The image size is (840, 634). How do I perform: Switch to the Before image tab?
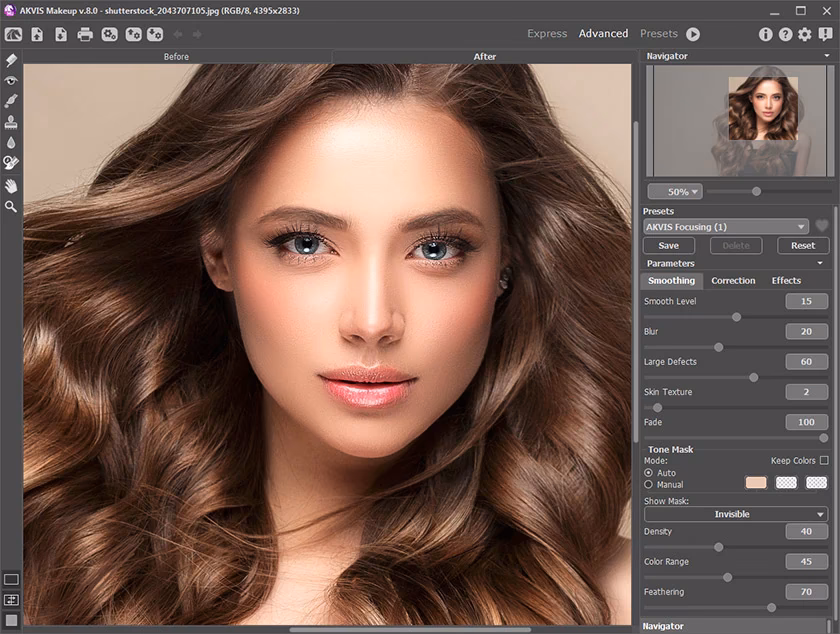[176, 57]
